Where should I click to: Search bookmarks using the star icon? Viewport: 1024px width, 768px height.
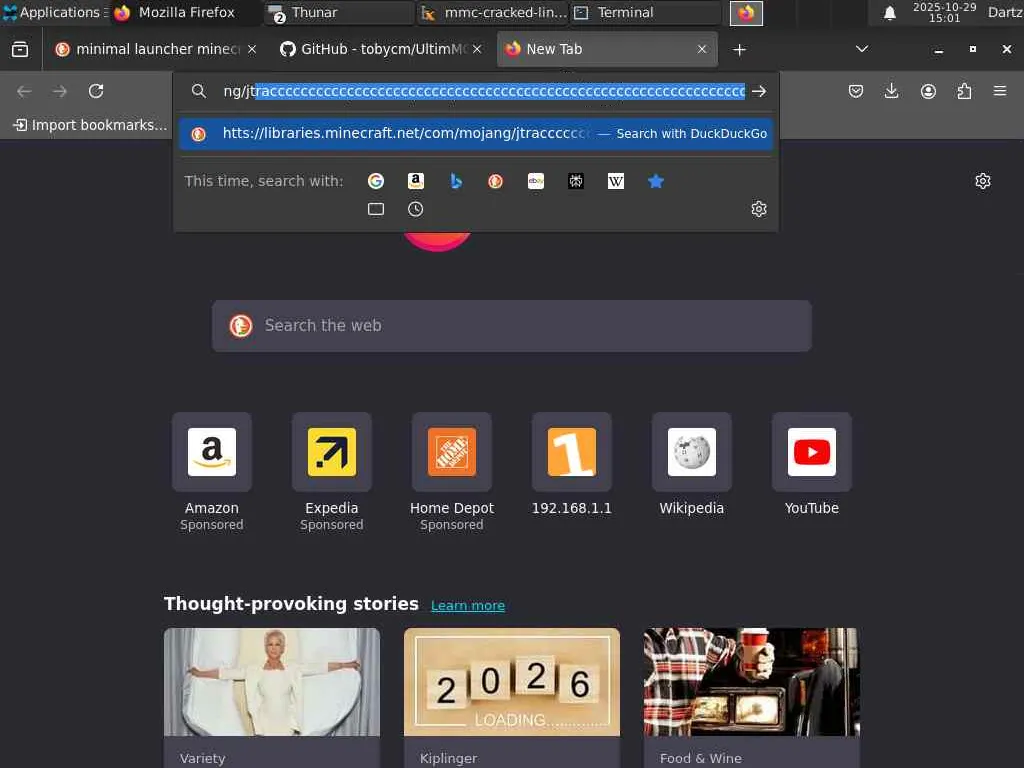click(656, 181)
